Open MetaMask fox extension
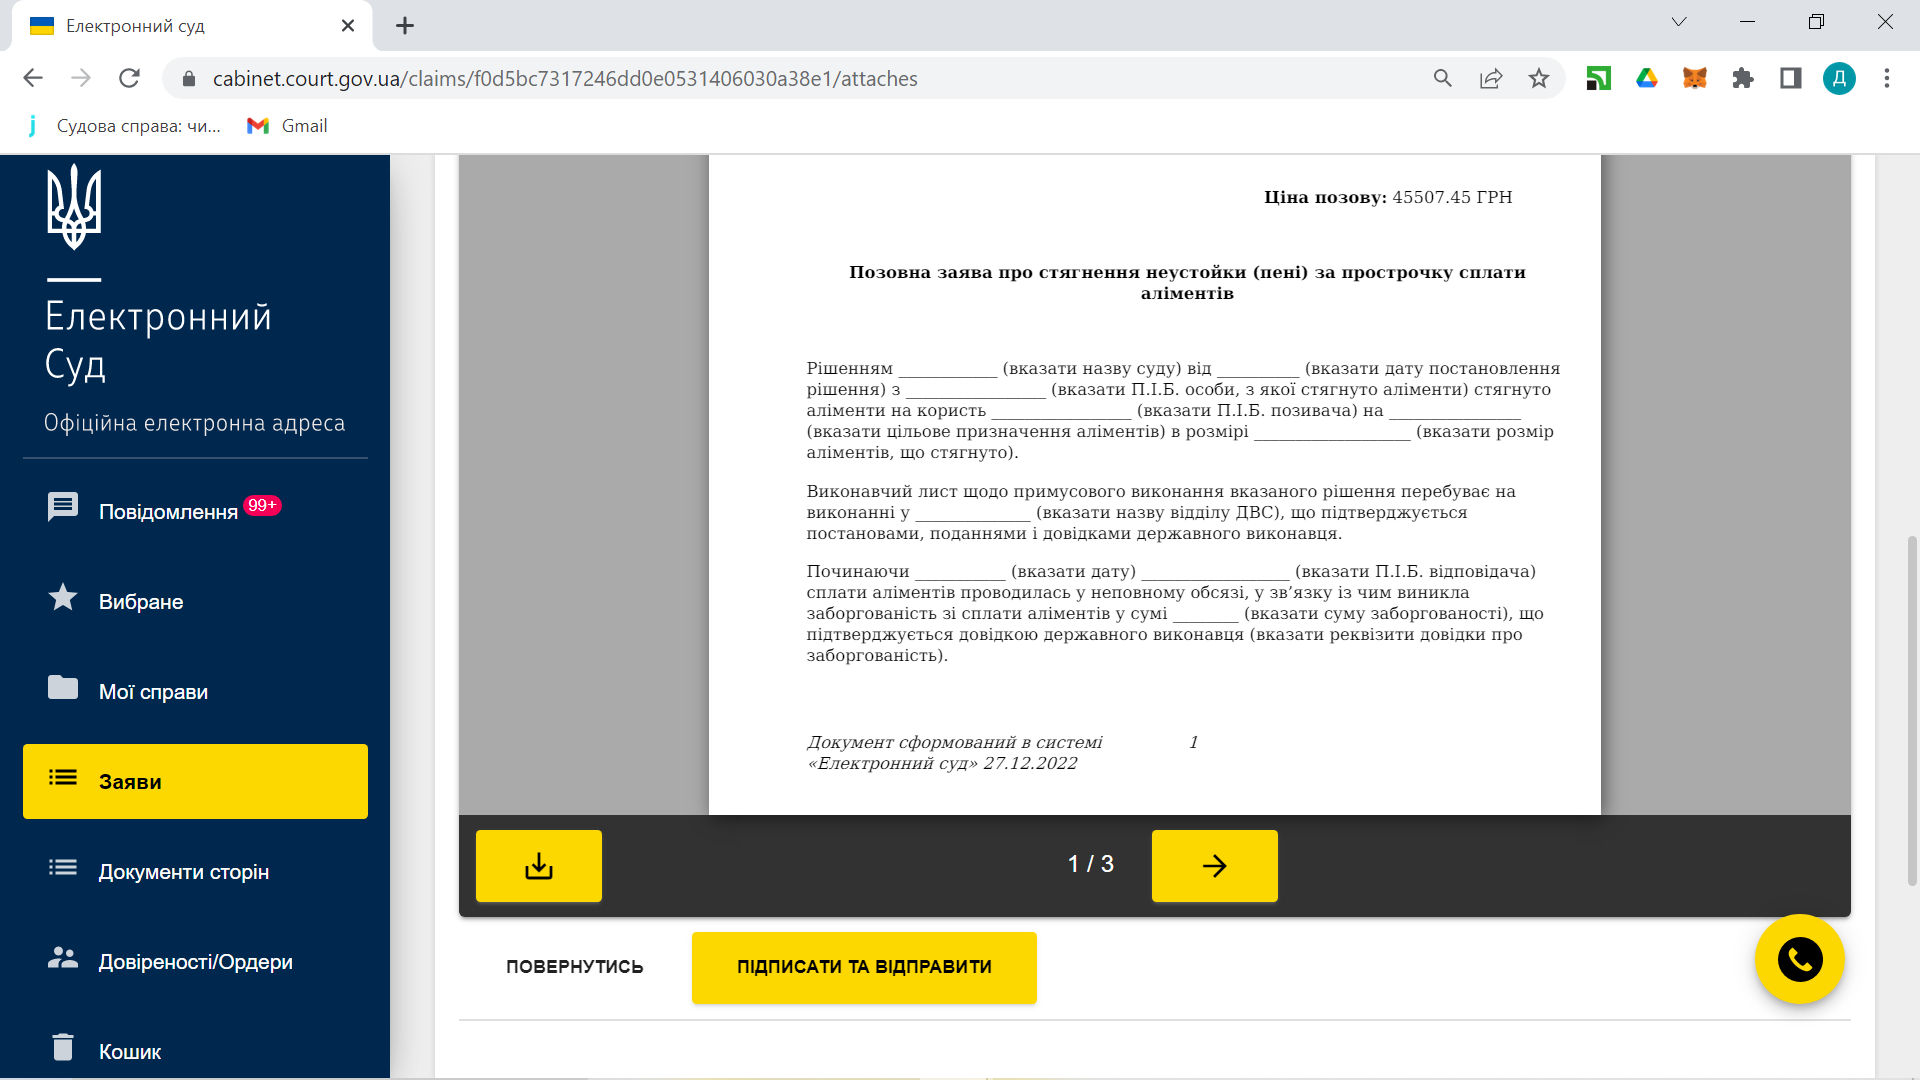 click(1694, 78)
